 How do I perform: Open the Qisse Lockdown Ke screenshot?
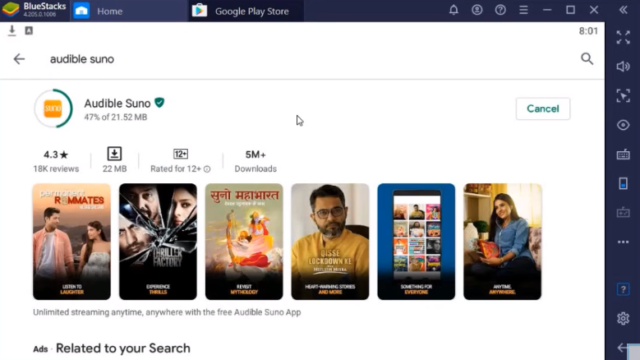[330, 242]
